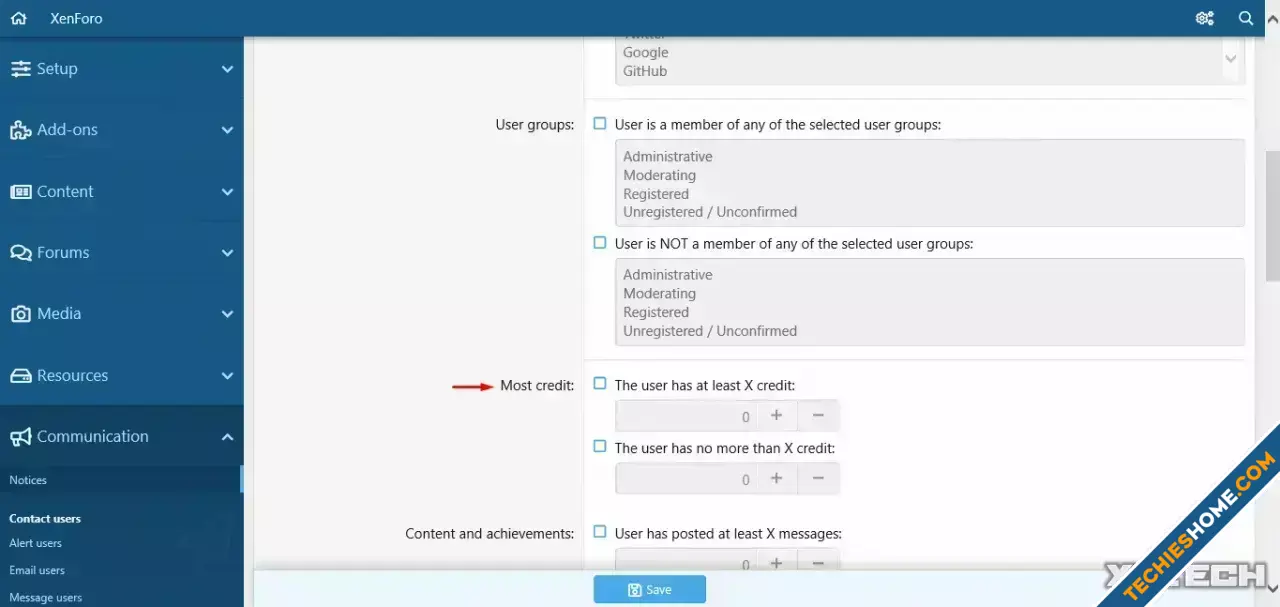1280x607 pixels.
Task: Enable 'User is NOT a member' checkbox
Action: click(x=600, y=242)
